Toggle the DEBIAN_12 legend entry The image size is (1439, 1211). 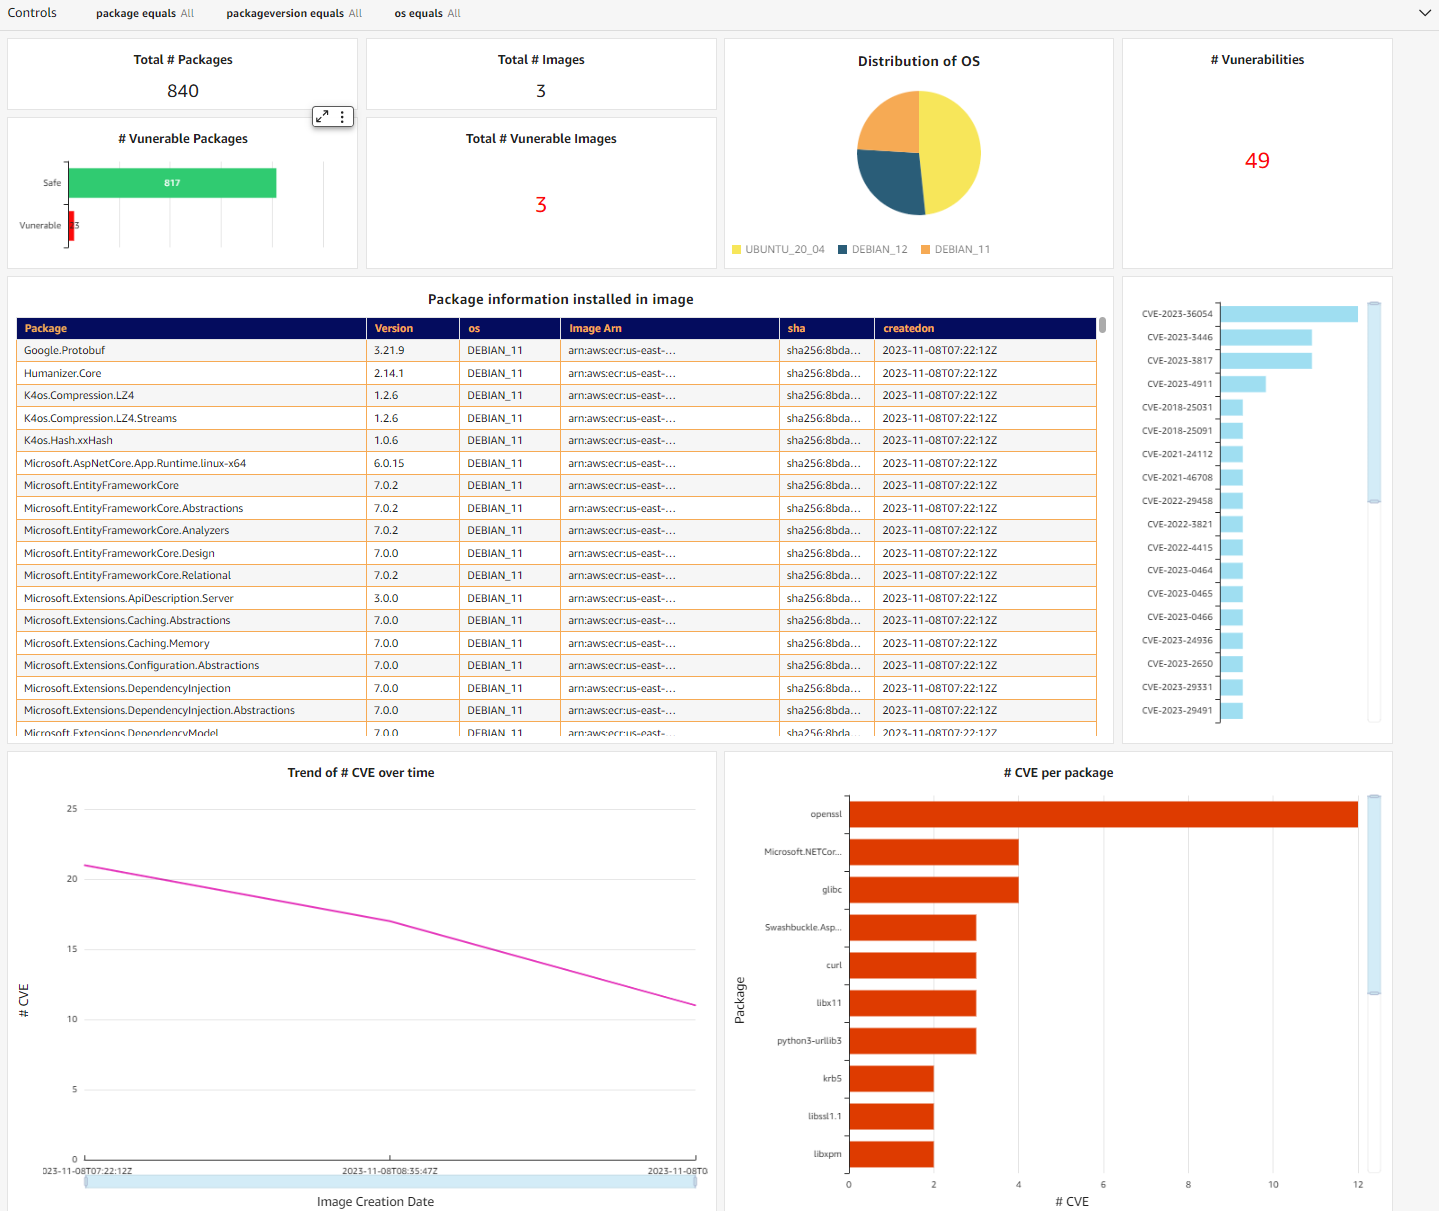(x=872, y=249)
